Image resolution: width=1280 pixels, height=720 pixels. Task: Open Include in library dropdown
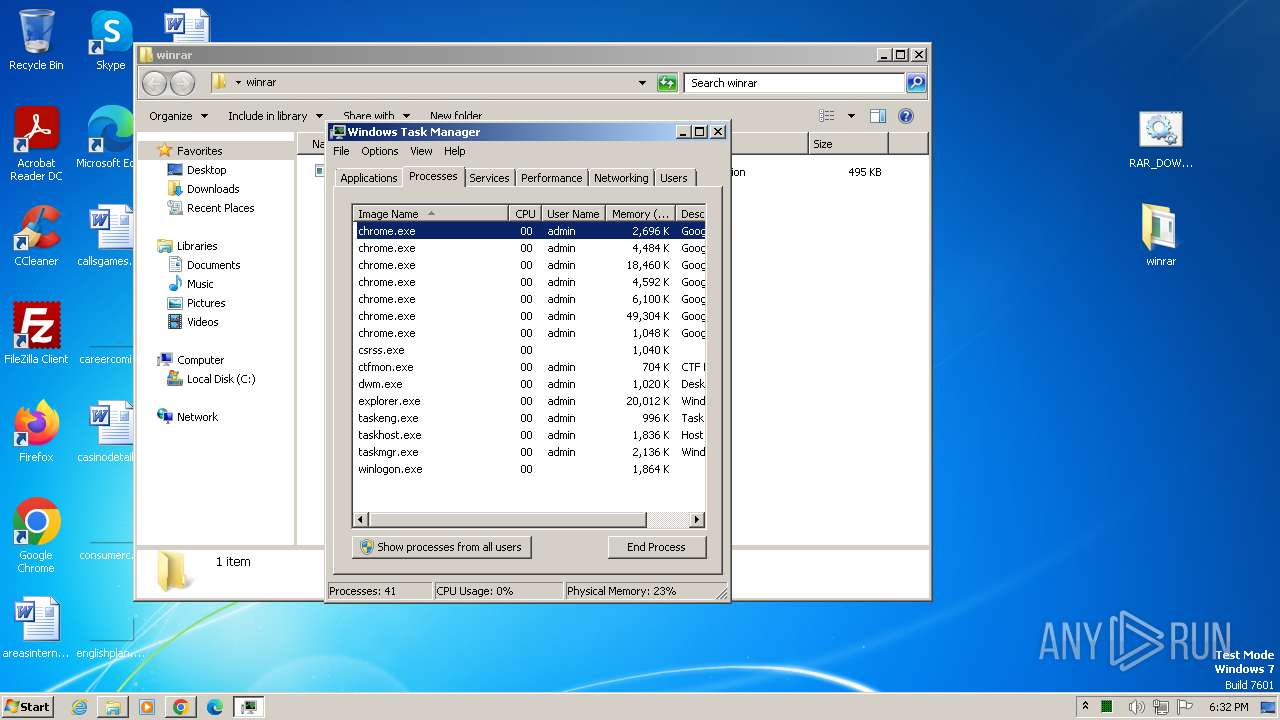pos(275,116)
